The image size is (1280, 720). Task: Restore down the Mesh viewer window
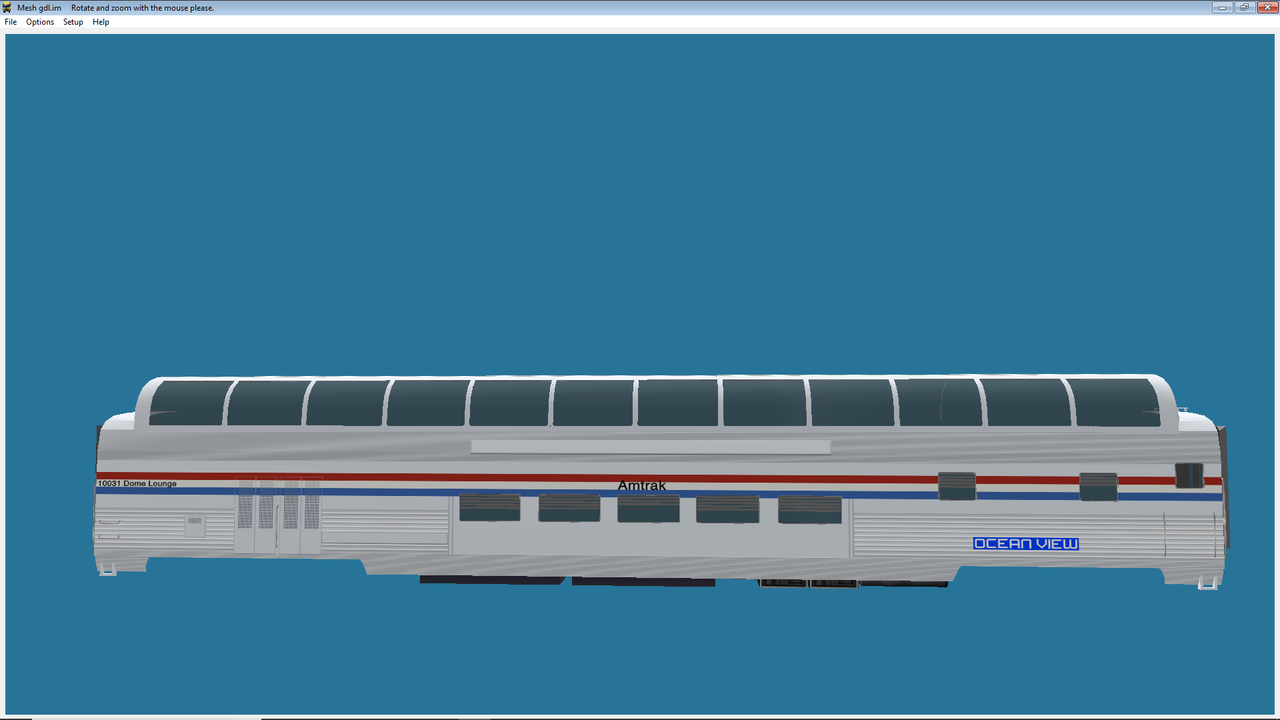coord(1244,7)
